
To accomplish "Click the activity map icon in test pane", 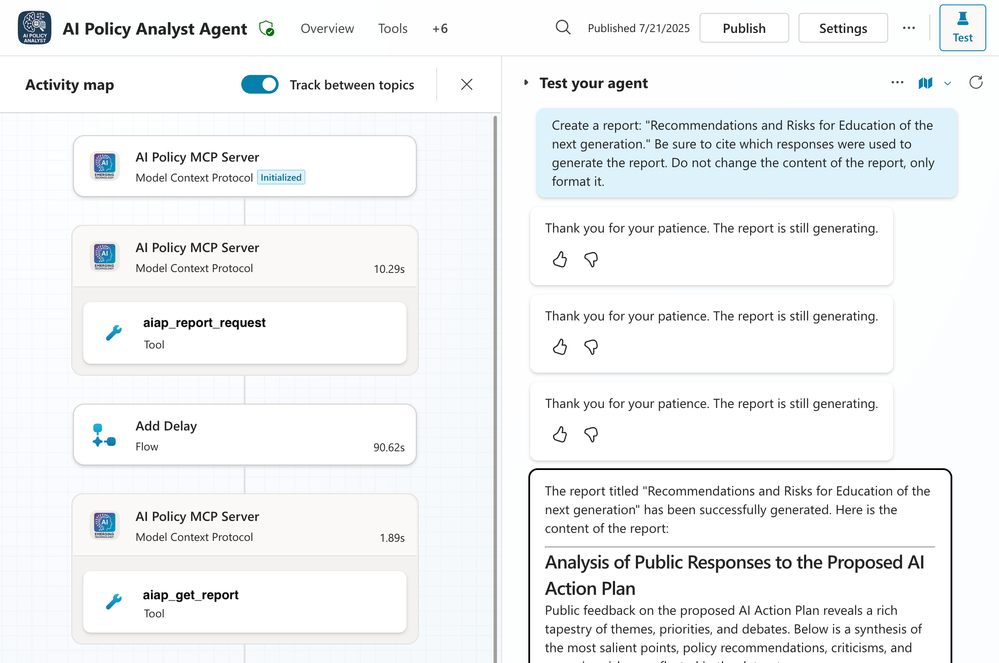I will coord(925,83).
